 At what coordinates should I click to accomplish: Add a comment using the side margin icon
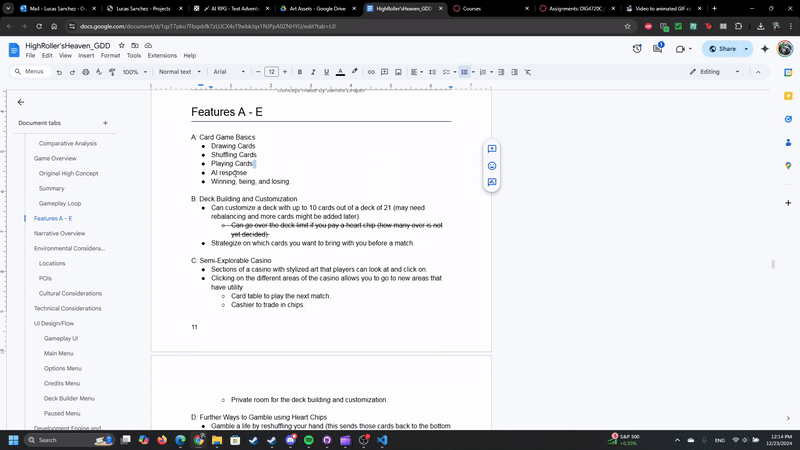pos(492,149)
